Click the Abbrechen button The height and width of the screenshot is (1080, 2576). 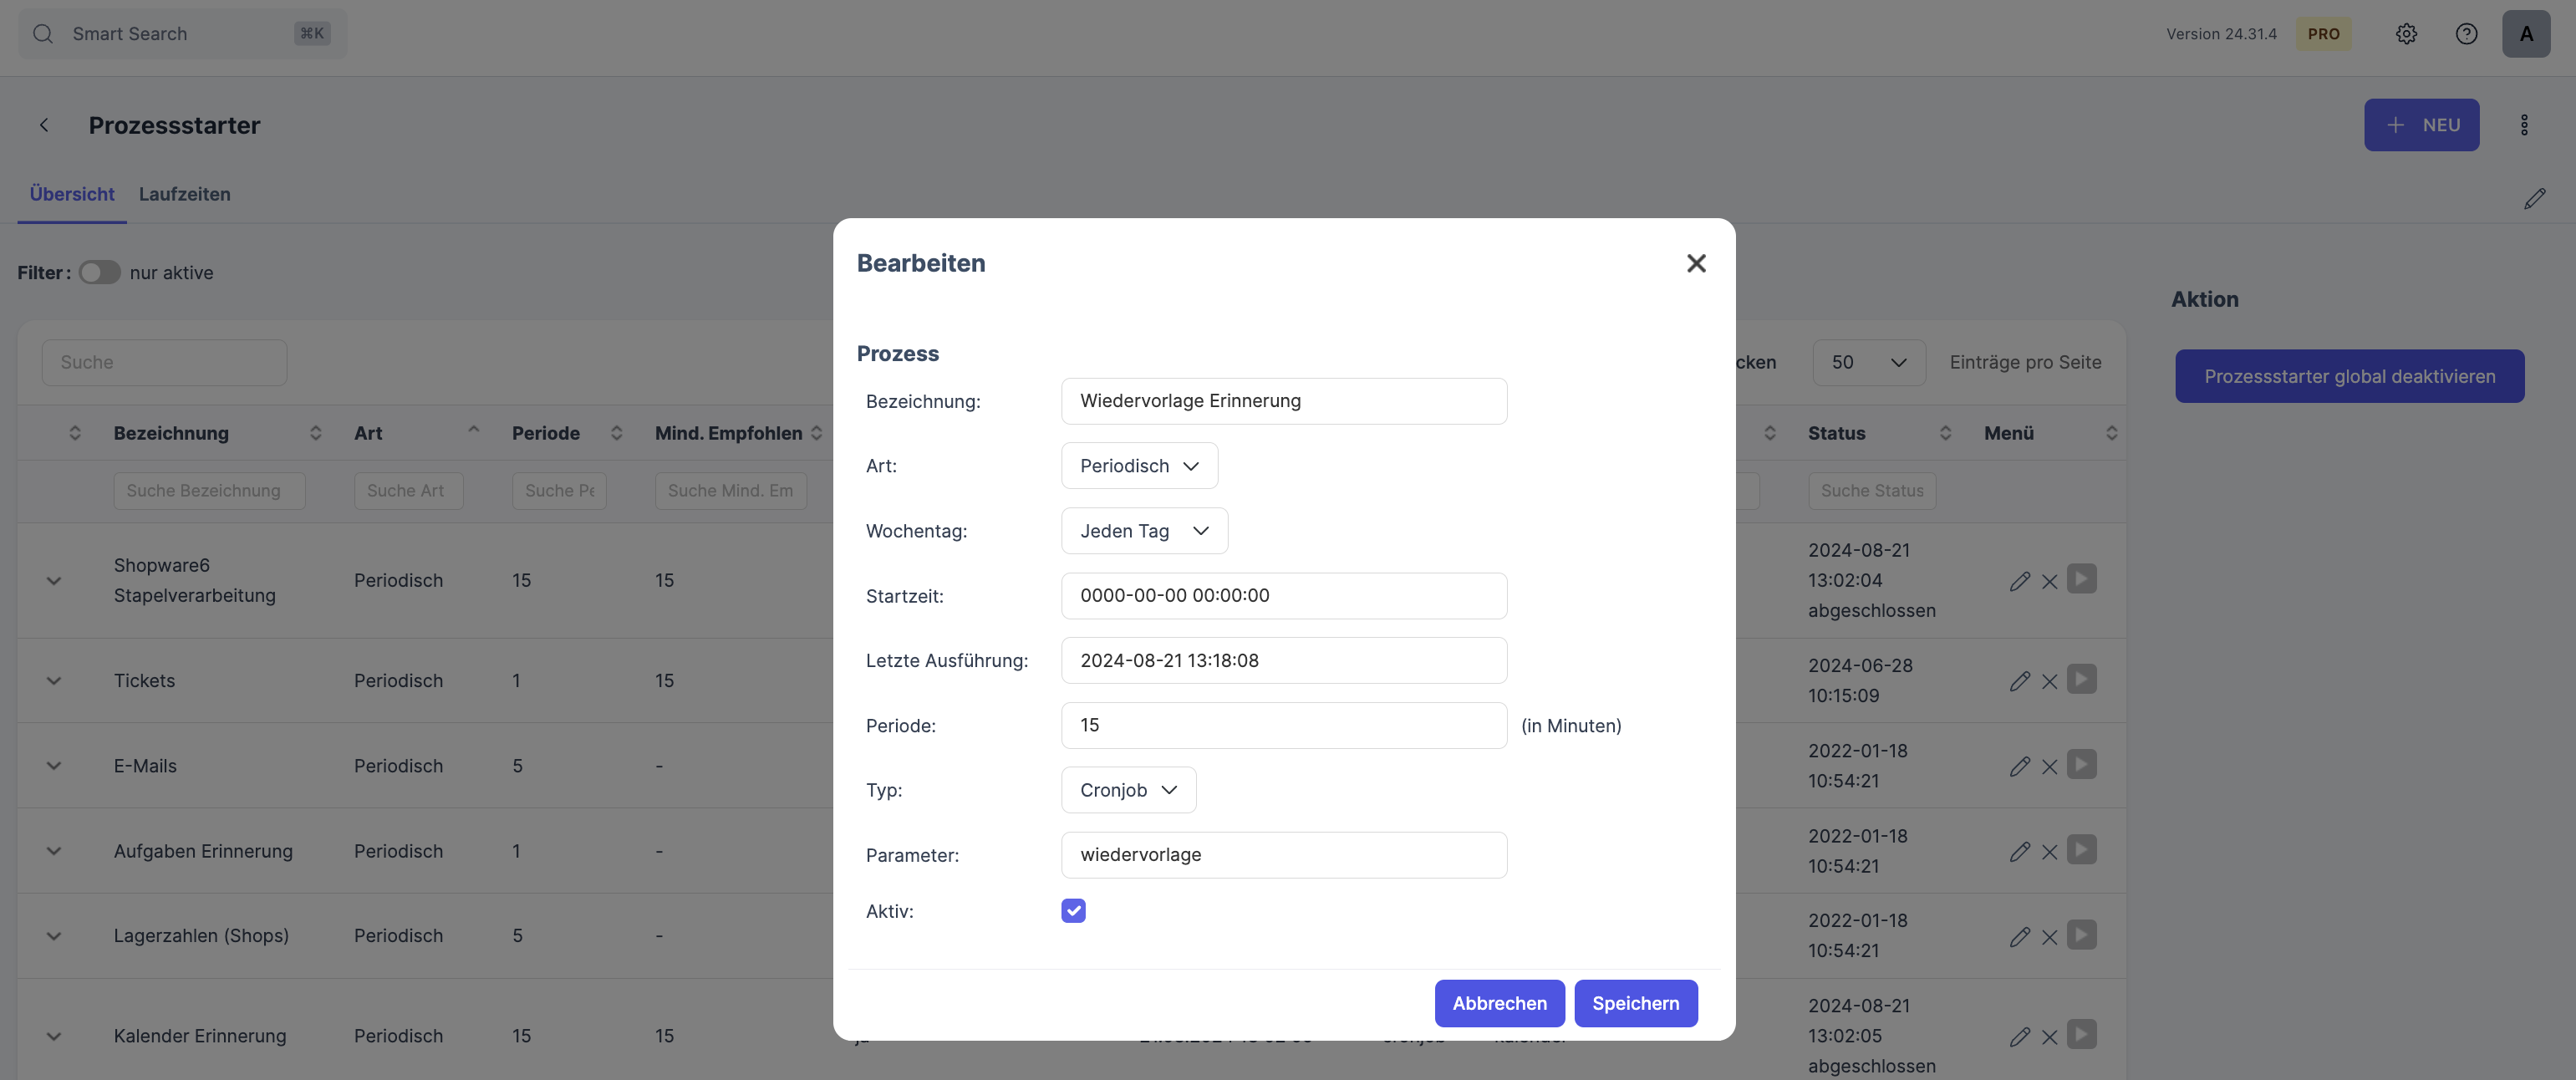1499,1003
